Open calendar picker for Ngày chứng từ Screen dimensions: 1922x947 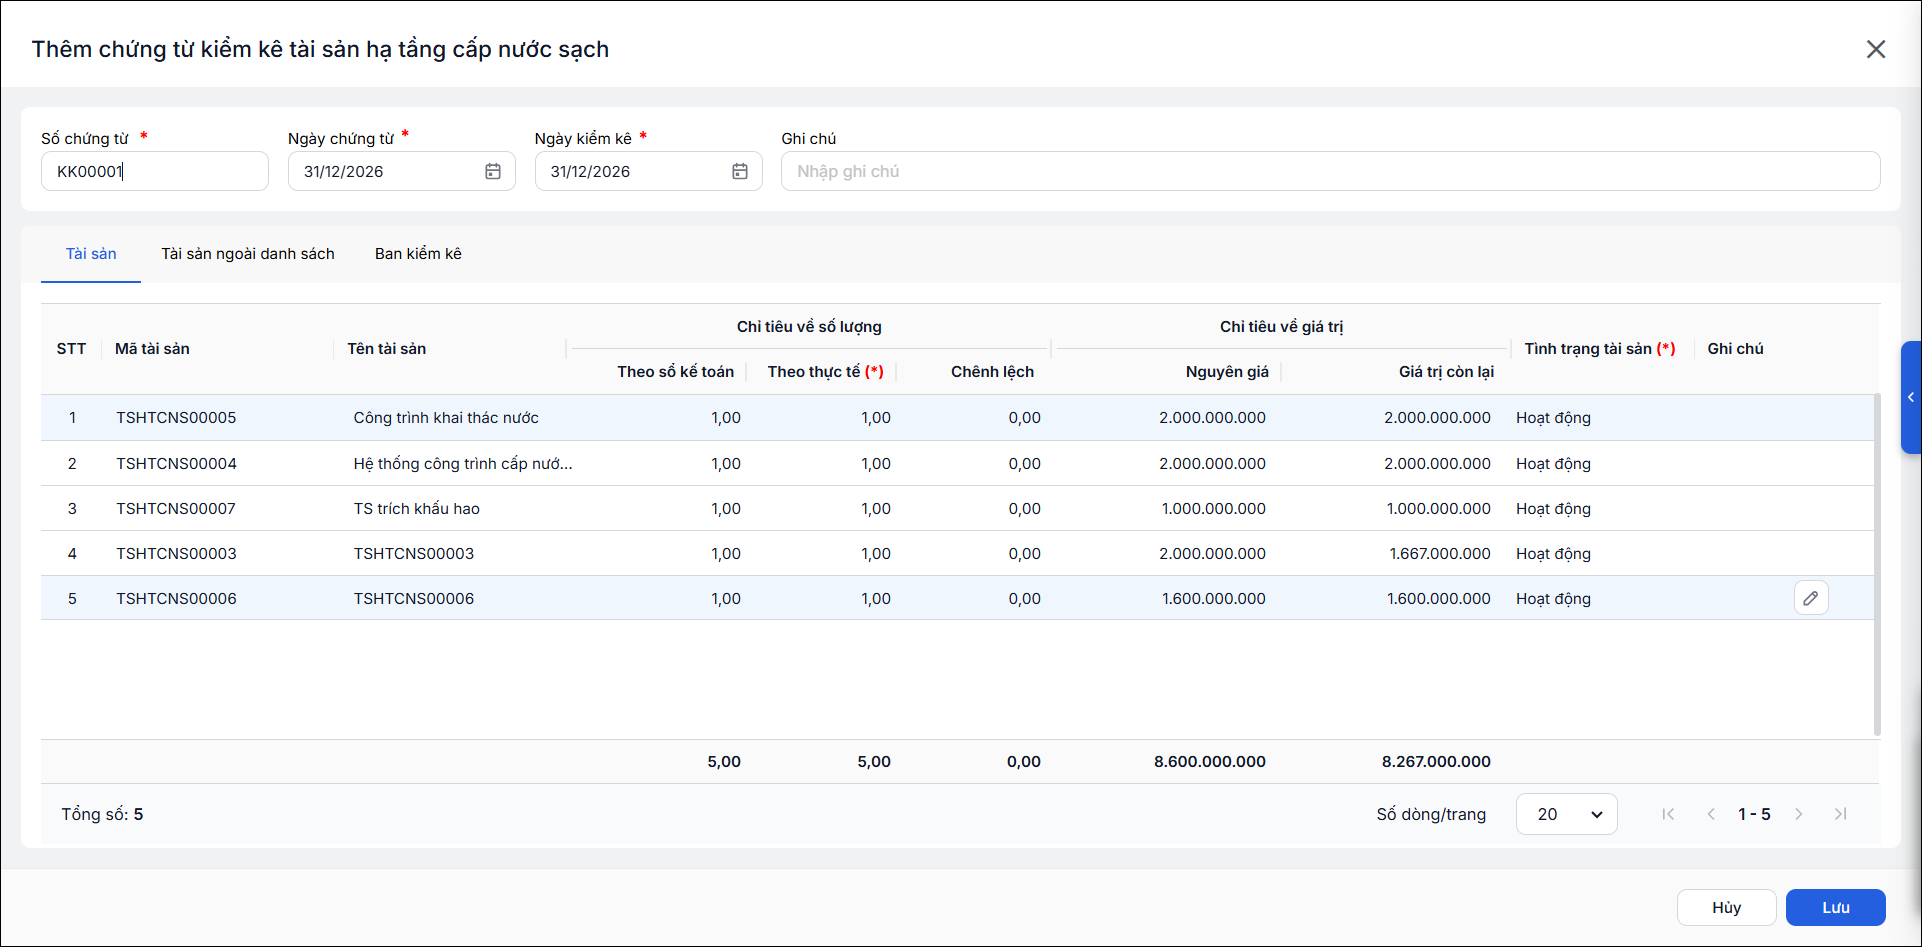point(493,171)
